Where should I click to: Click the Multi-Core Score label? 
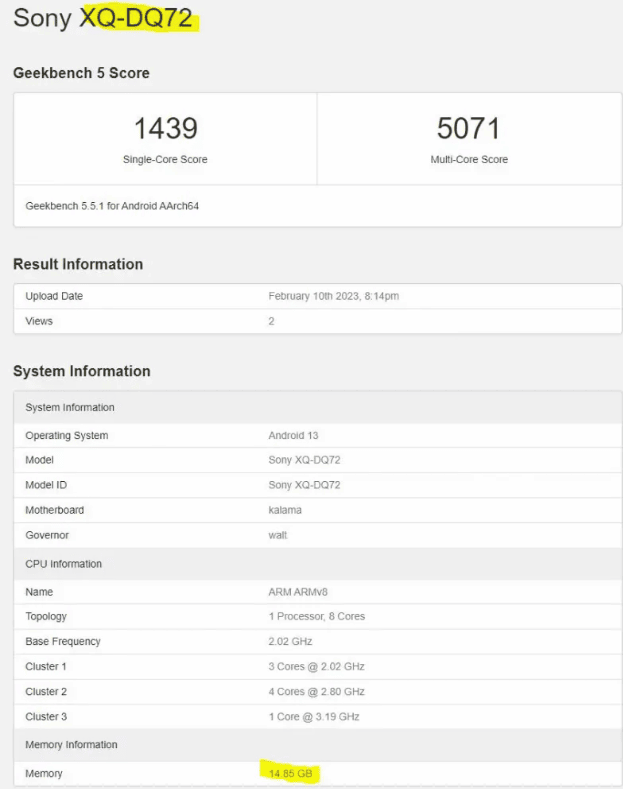tap(468, 160)
